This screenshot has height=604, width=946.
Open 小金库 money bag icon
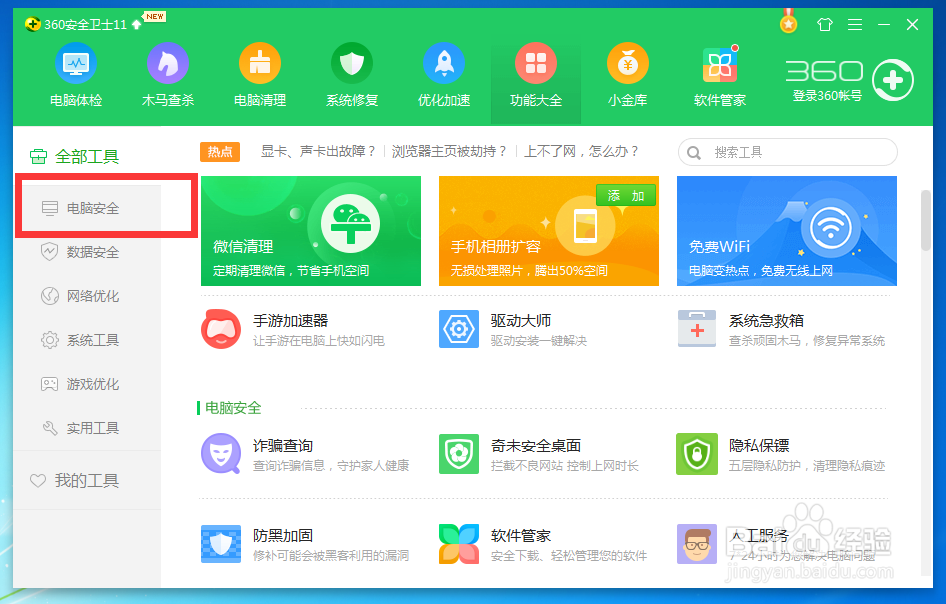coord(627,63)
